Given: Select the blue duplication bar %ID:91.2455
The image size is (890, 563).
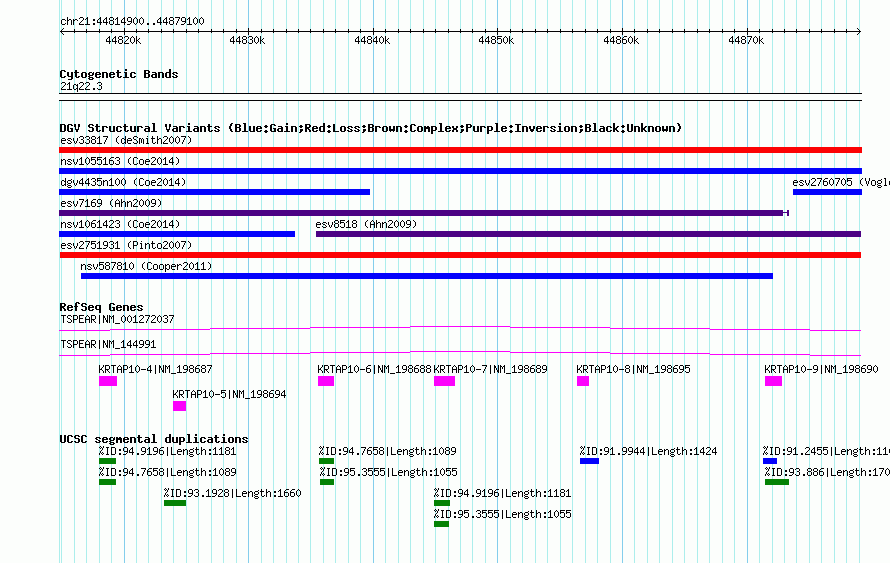Looking at the screenshot, I should pyautogui.click(x=770, y=461).
